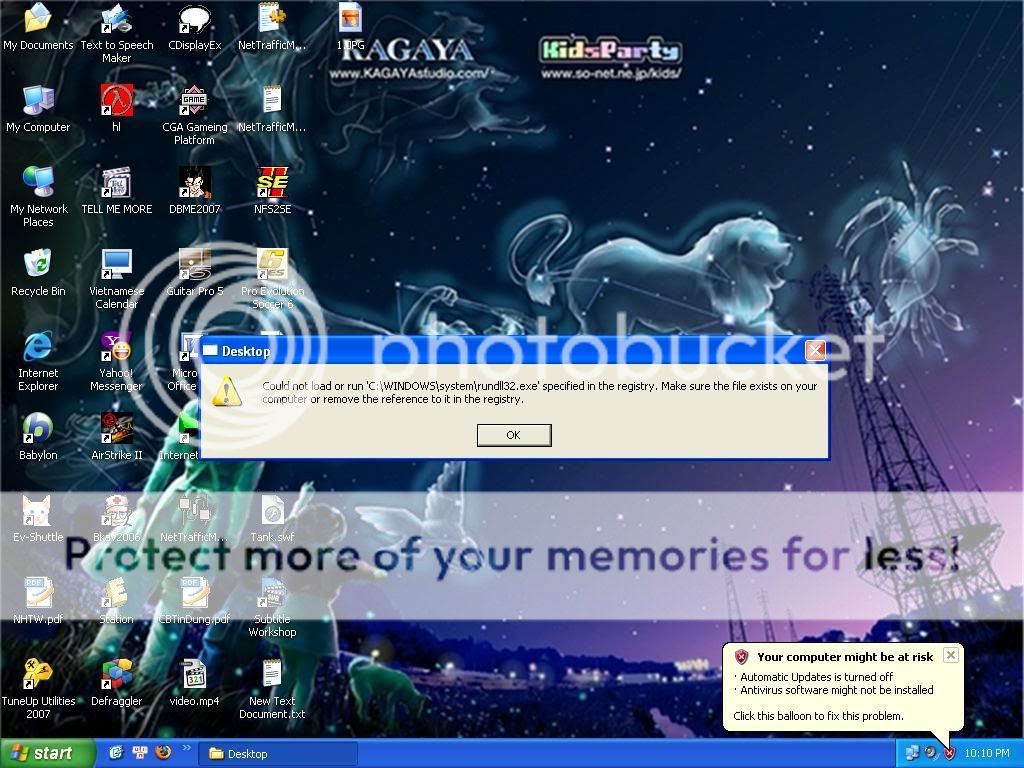The image size is (1024, 768).
Task: Click the red Security Center tray shield
Action: coord(950,754)
